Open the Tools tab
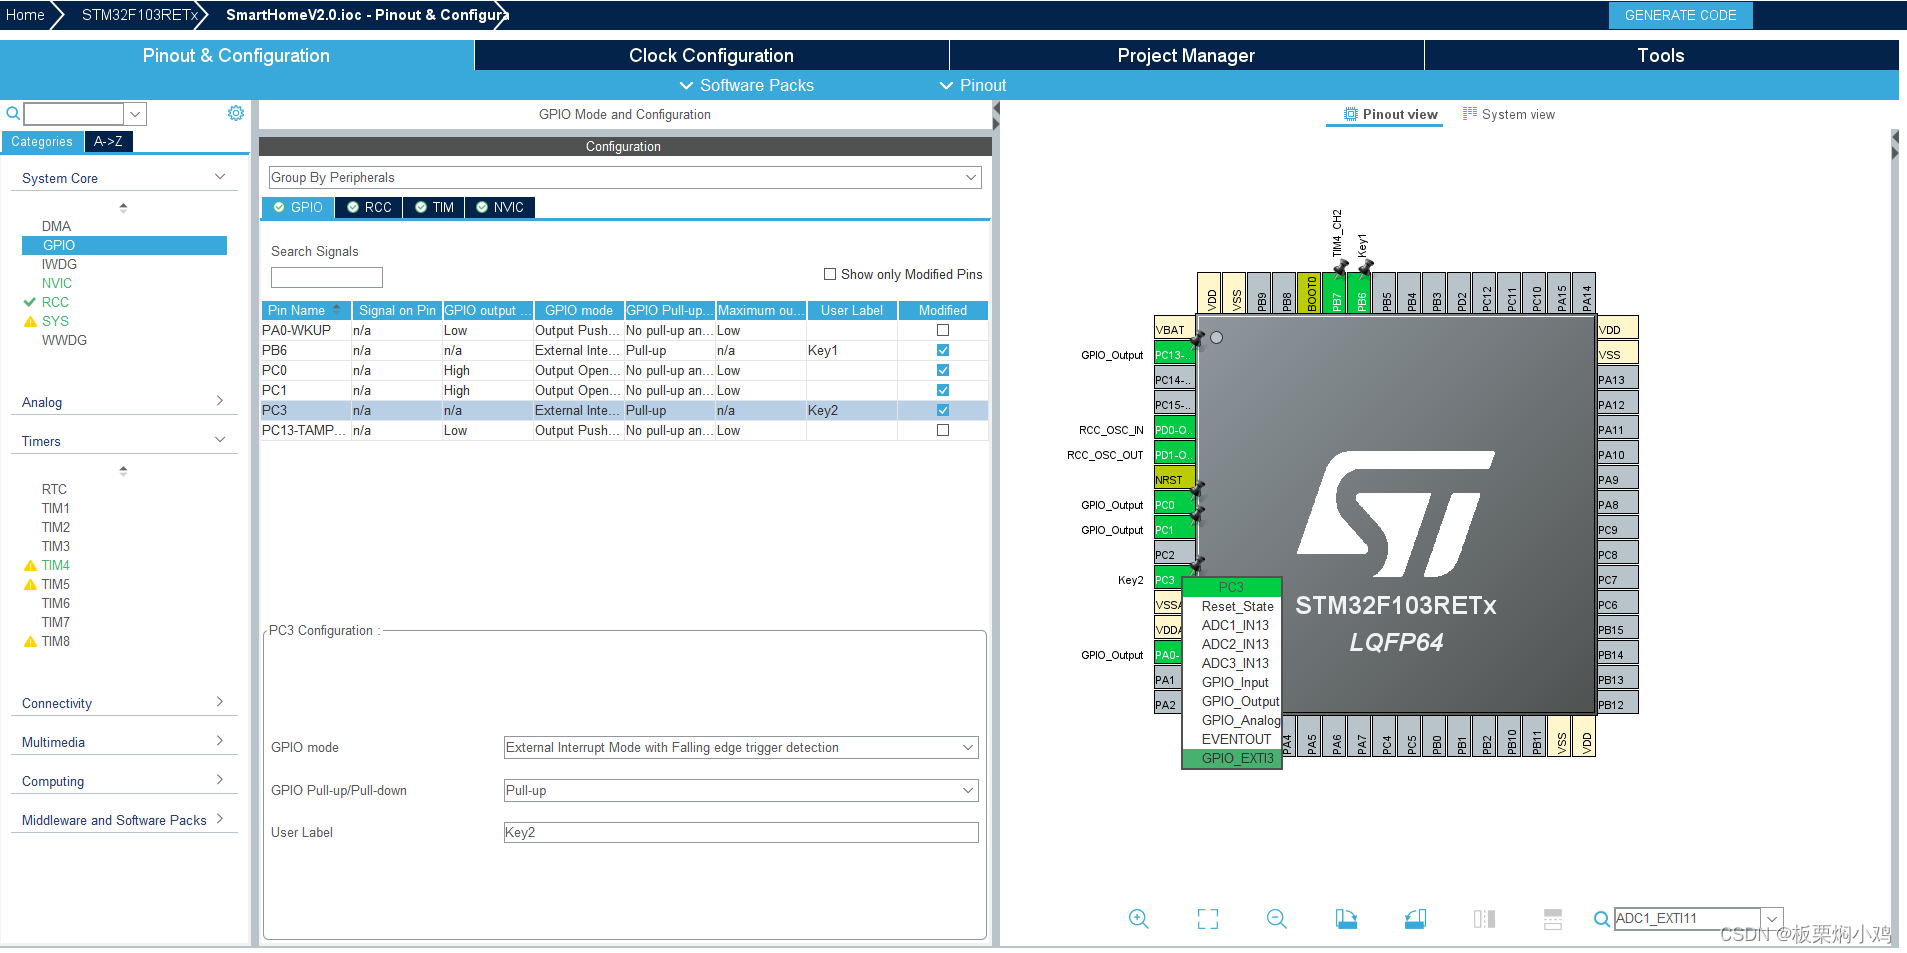The image size is (1907, 953). (1661, 55)
